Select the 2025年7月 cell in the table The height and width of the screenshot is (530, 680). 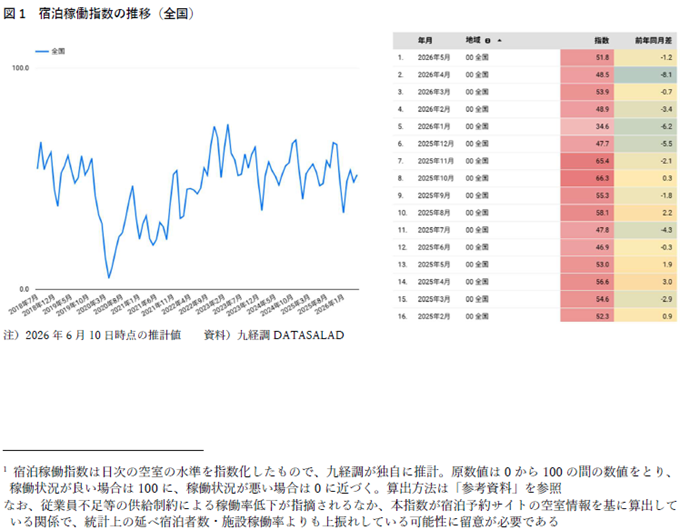point(434,230)
